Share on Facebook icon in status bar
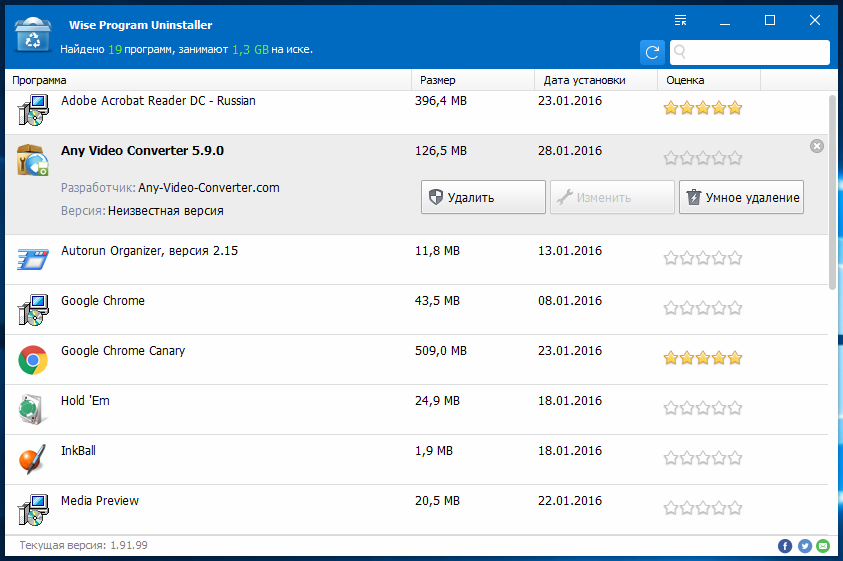The width and height of the screenshot is (843, 561). coord(785,546)
